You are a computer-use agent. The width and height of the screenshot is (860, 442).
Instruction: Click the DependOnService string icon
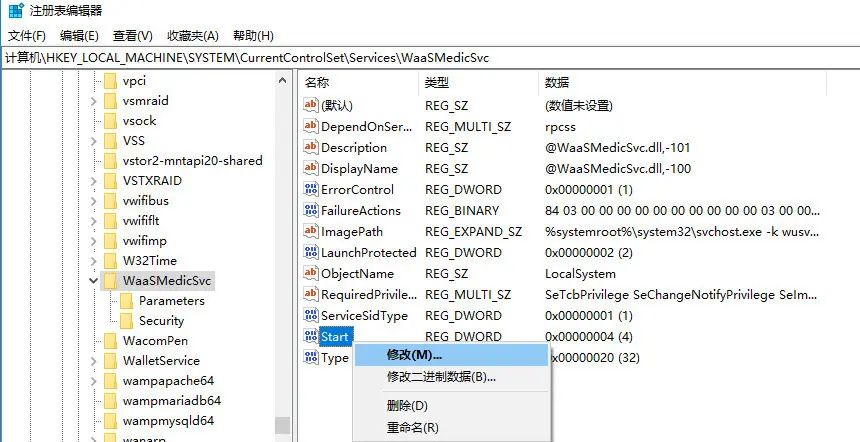pos(310,126)
